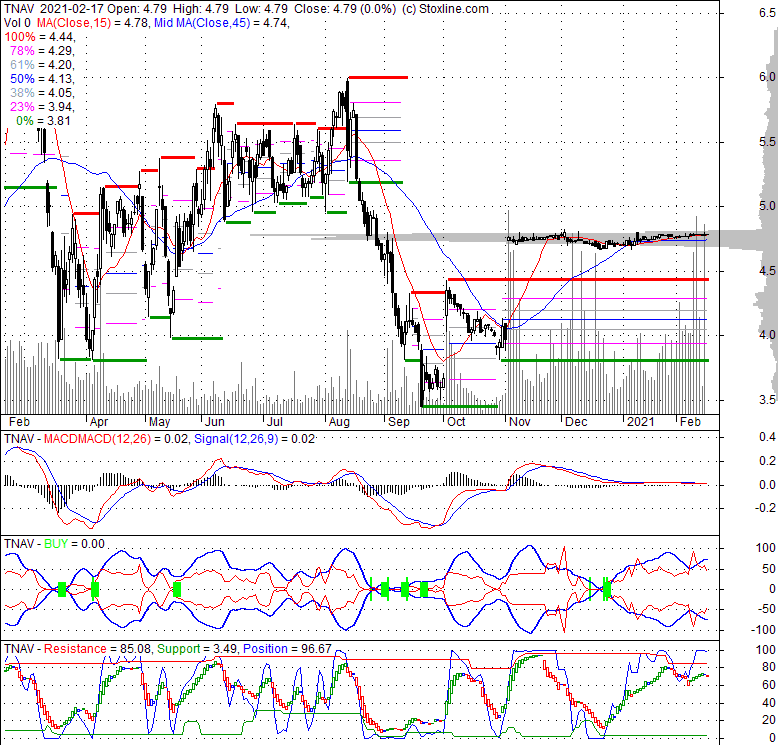This screenshot has width=780, height=745.
Task: Click the '100% = 4.44' Fibonacci level
Action: (39, 37)
